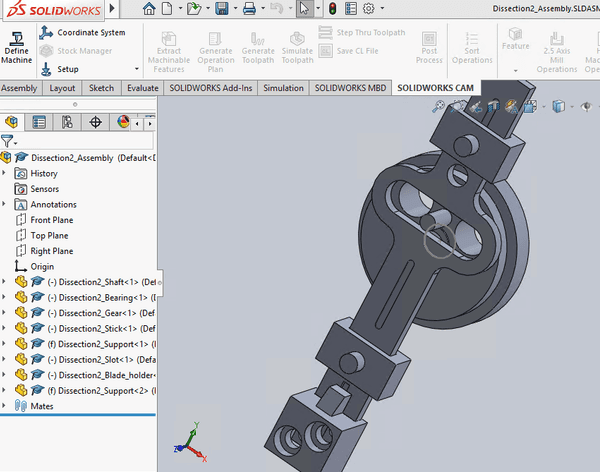Screen dimensions: 600x472
Task: Select the Front Plane tree item
Action: [x=53, y=220]
